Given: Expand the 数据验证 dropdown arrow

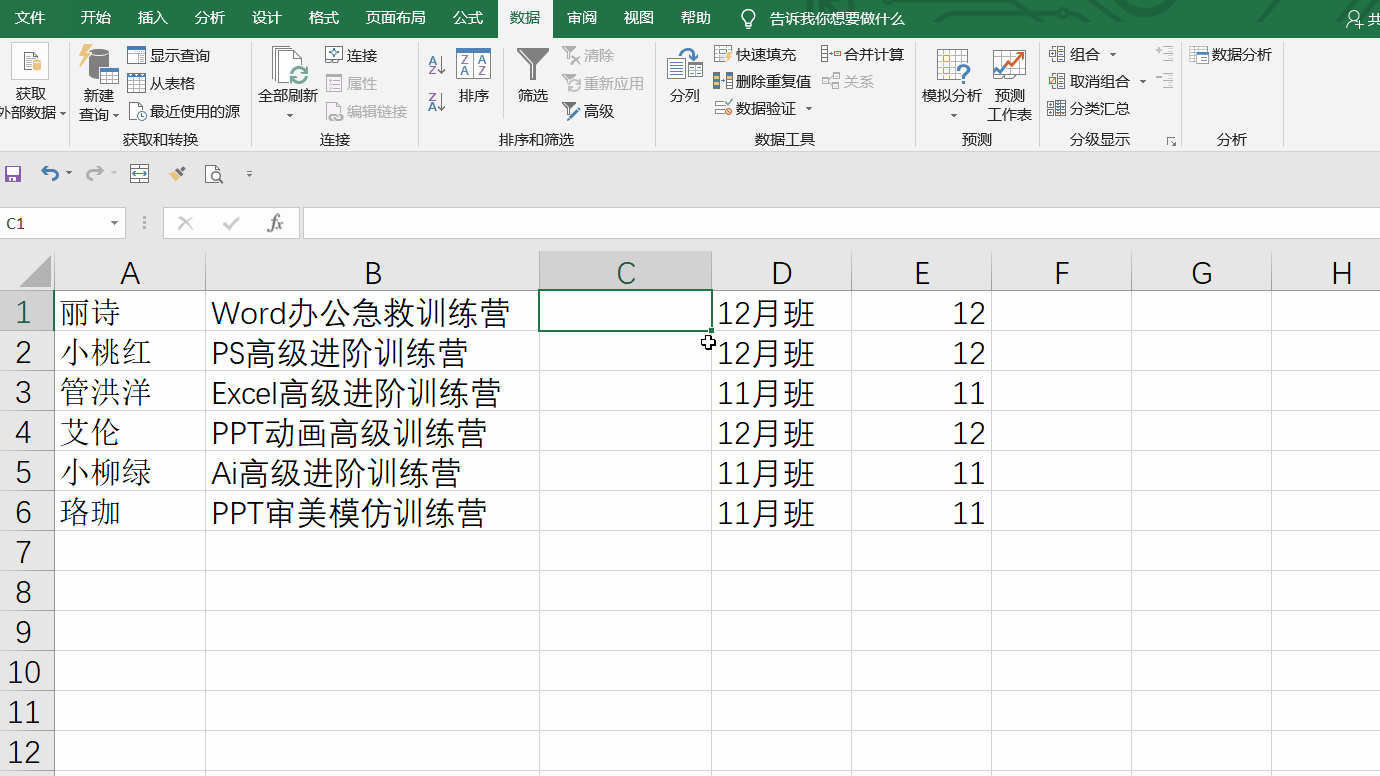Looking at the screenshot, I should [x=811, y=108].
